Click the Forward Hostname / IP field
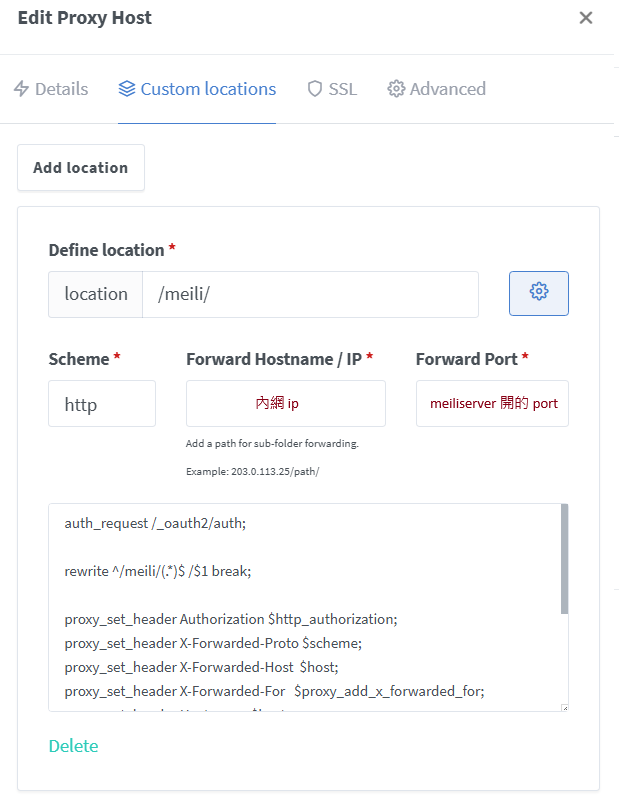 pyautogui.click(x=285, y=404)
